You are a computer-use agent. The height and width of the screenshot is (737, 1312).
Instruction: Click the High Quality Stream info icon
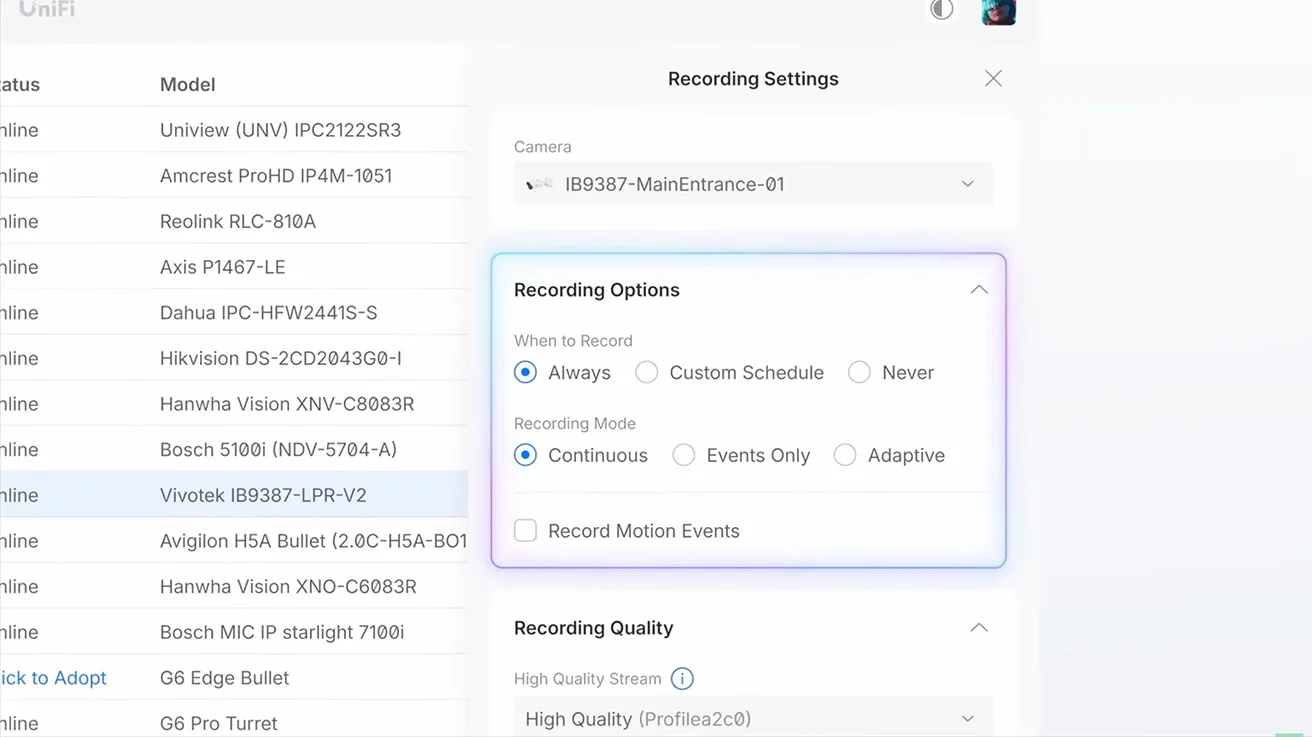click(x=682, y=679)
